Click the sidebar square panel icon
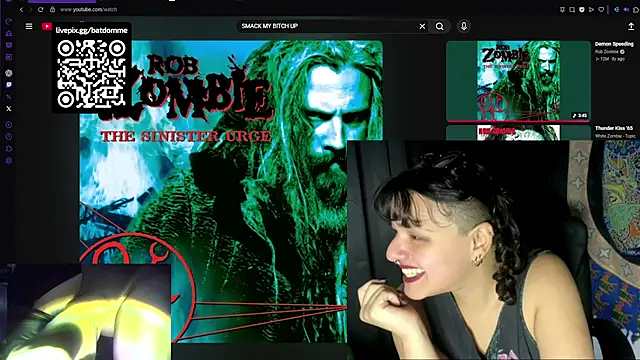This screenshot has width=640, height=360. (9, 57)
